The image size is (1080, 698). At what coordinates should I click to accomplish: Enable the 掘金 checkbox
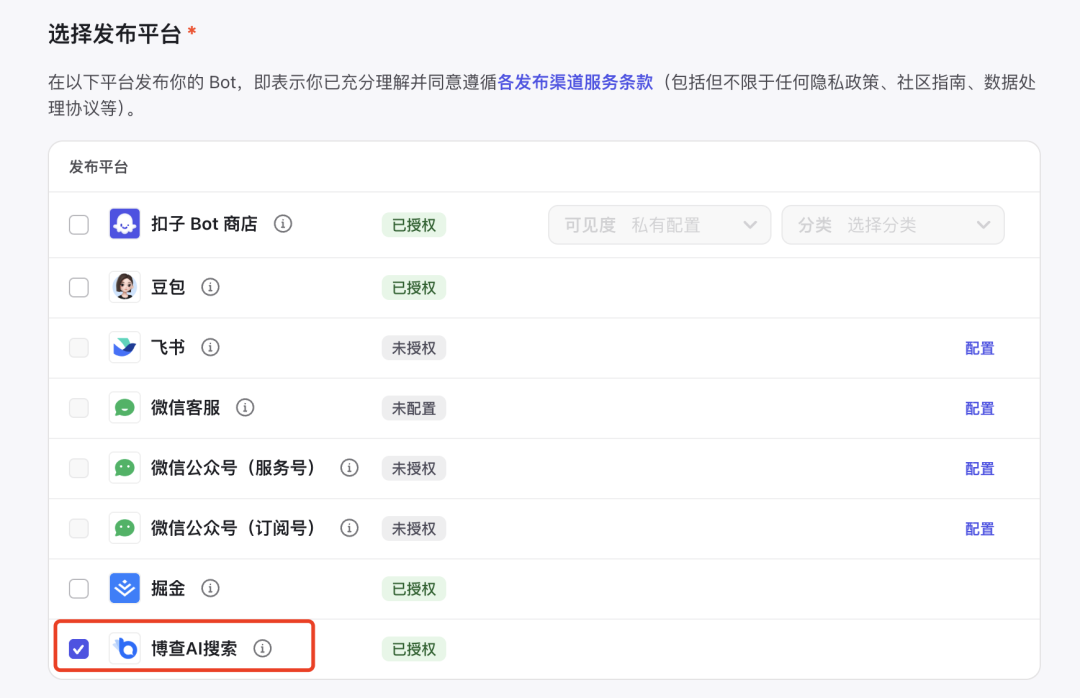click(79, 589)
